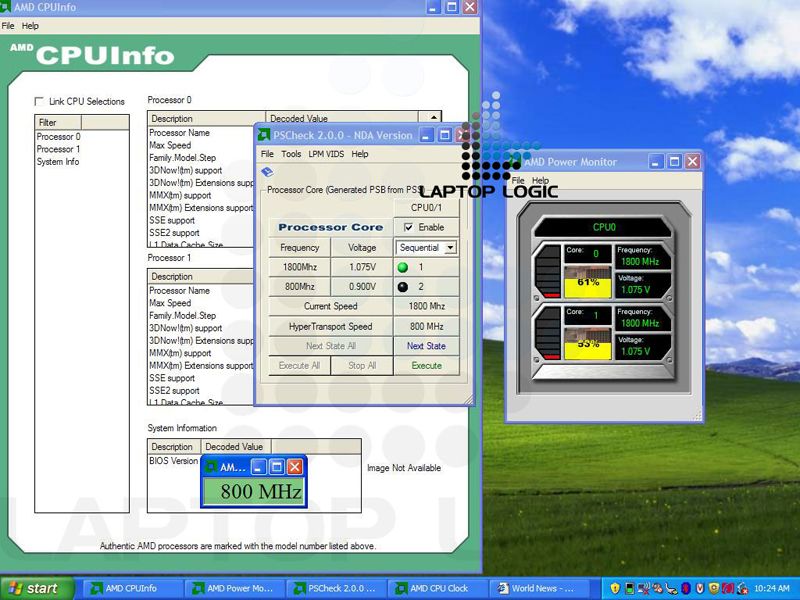The height and width of the screenshot is (600, 800).
Task: Click the white shield with red V tray icon
Action: [x=700, y=588]
